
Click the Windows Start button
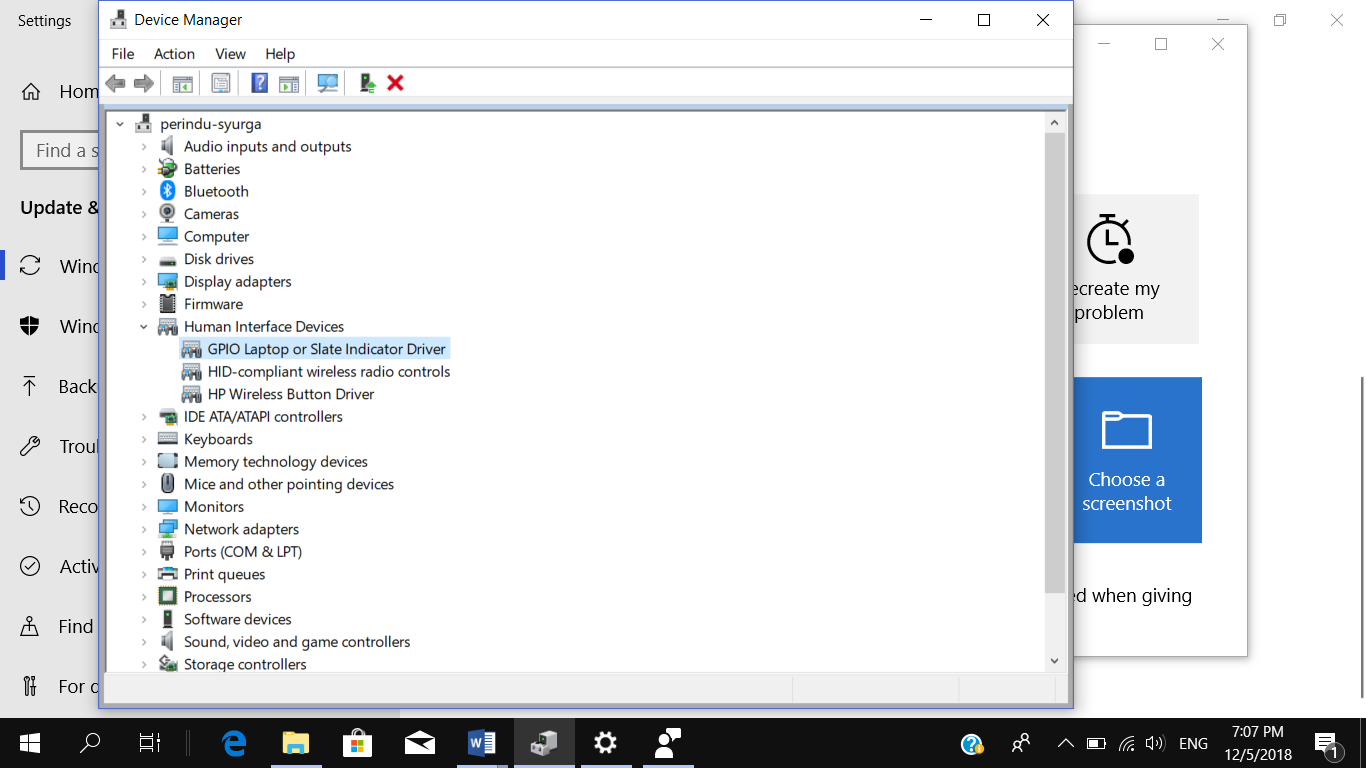(30, 743)
